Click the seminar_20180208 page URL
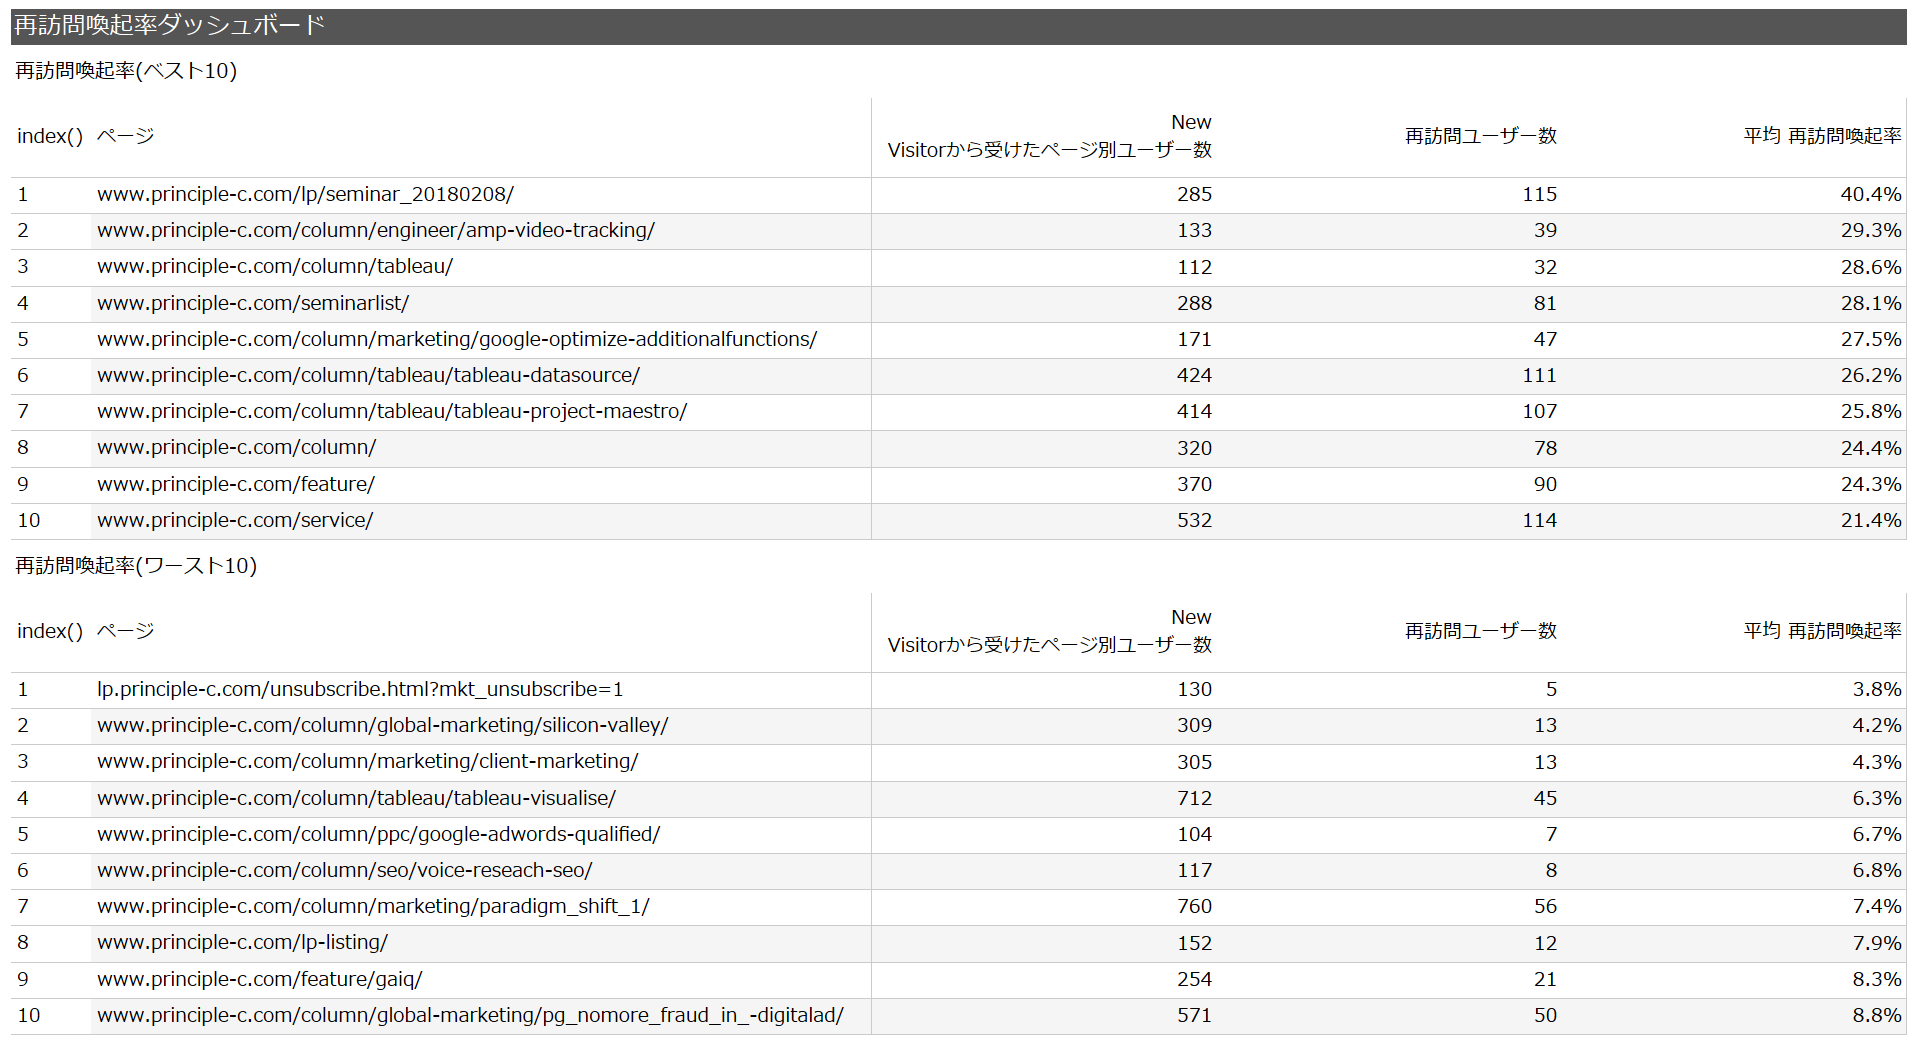This screenshot has height=1045, width=1919. point(305,195)
